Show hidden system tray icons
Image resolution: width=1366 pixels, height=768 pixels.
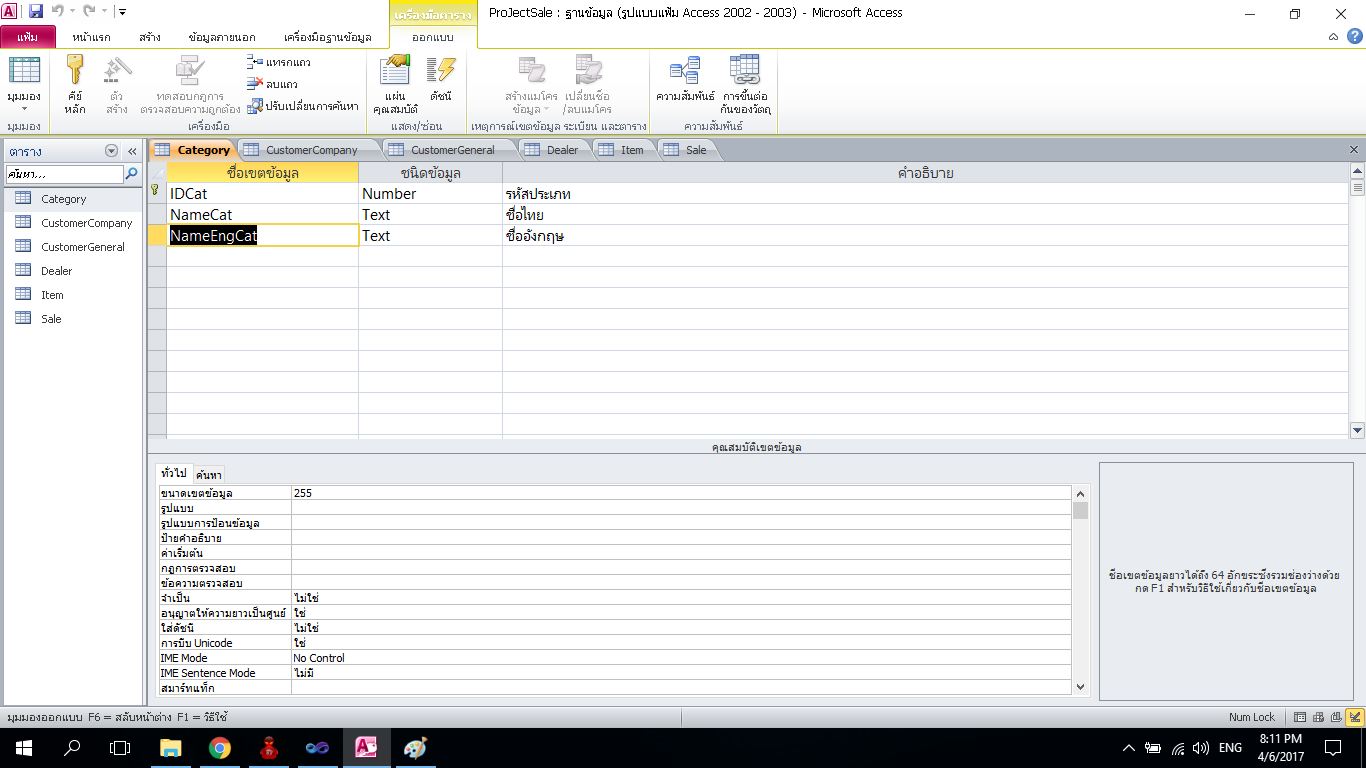pos(1129,748)
